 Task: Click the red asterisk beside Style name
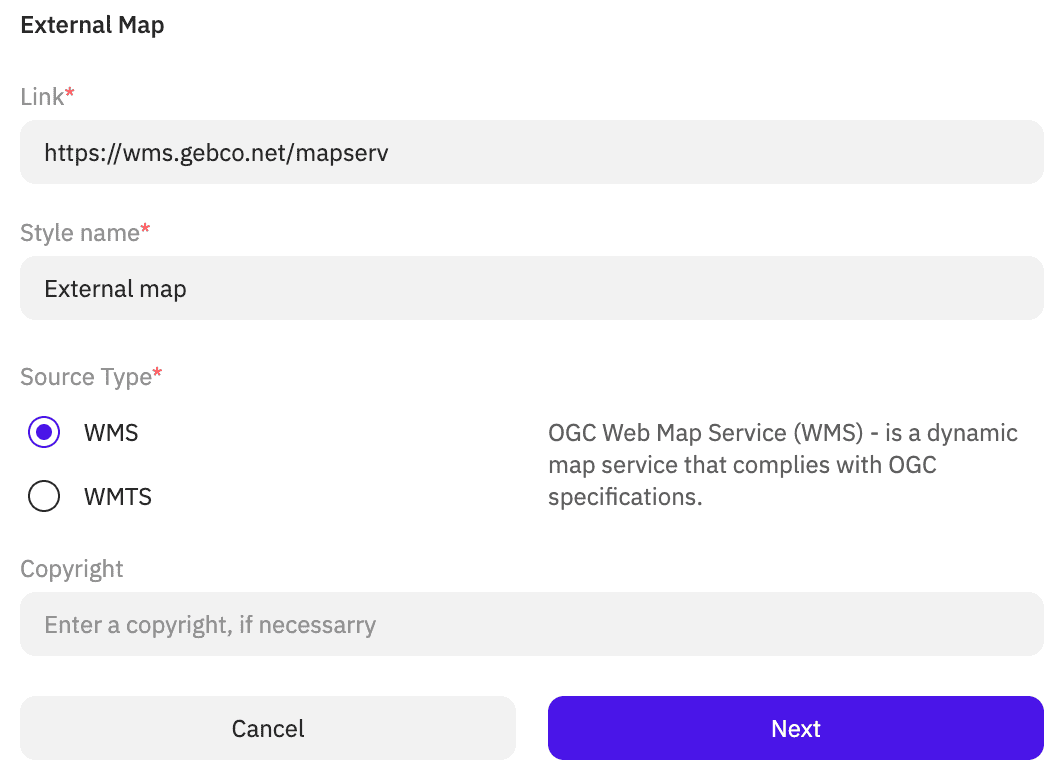point(146,231)
